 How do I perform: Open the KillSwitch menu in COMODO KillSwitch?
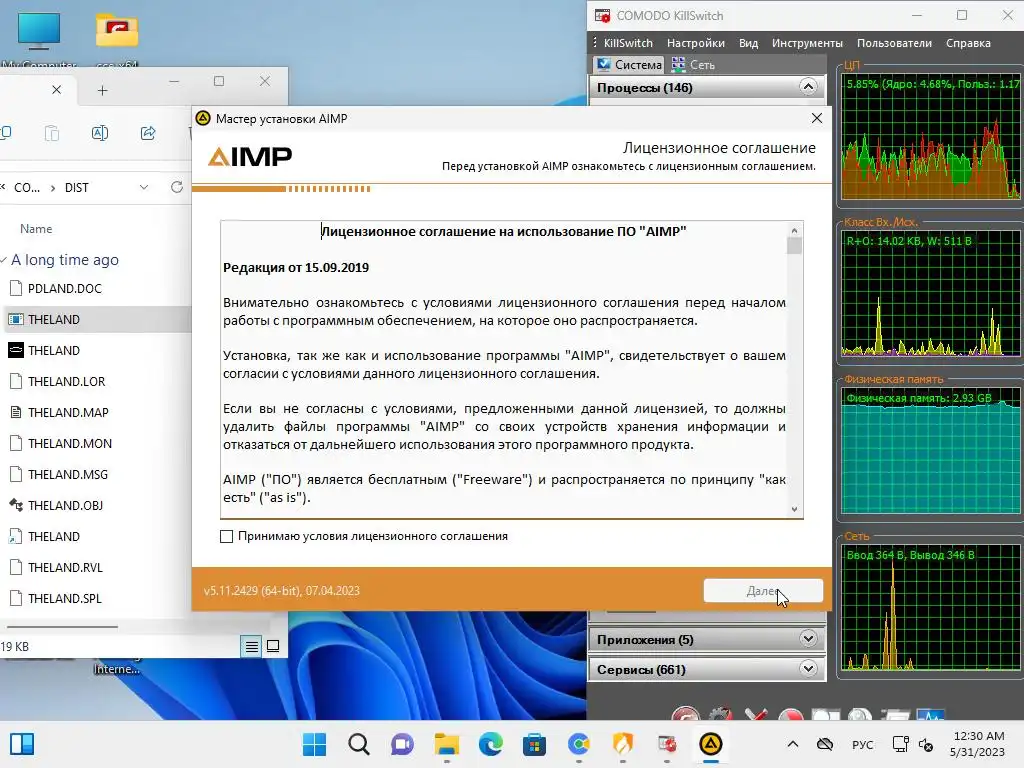point(628,43)
